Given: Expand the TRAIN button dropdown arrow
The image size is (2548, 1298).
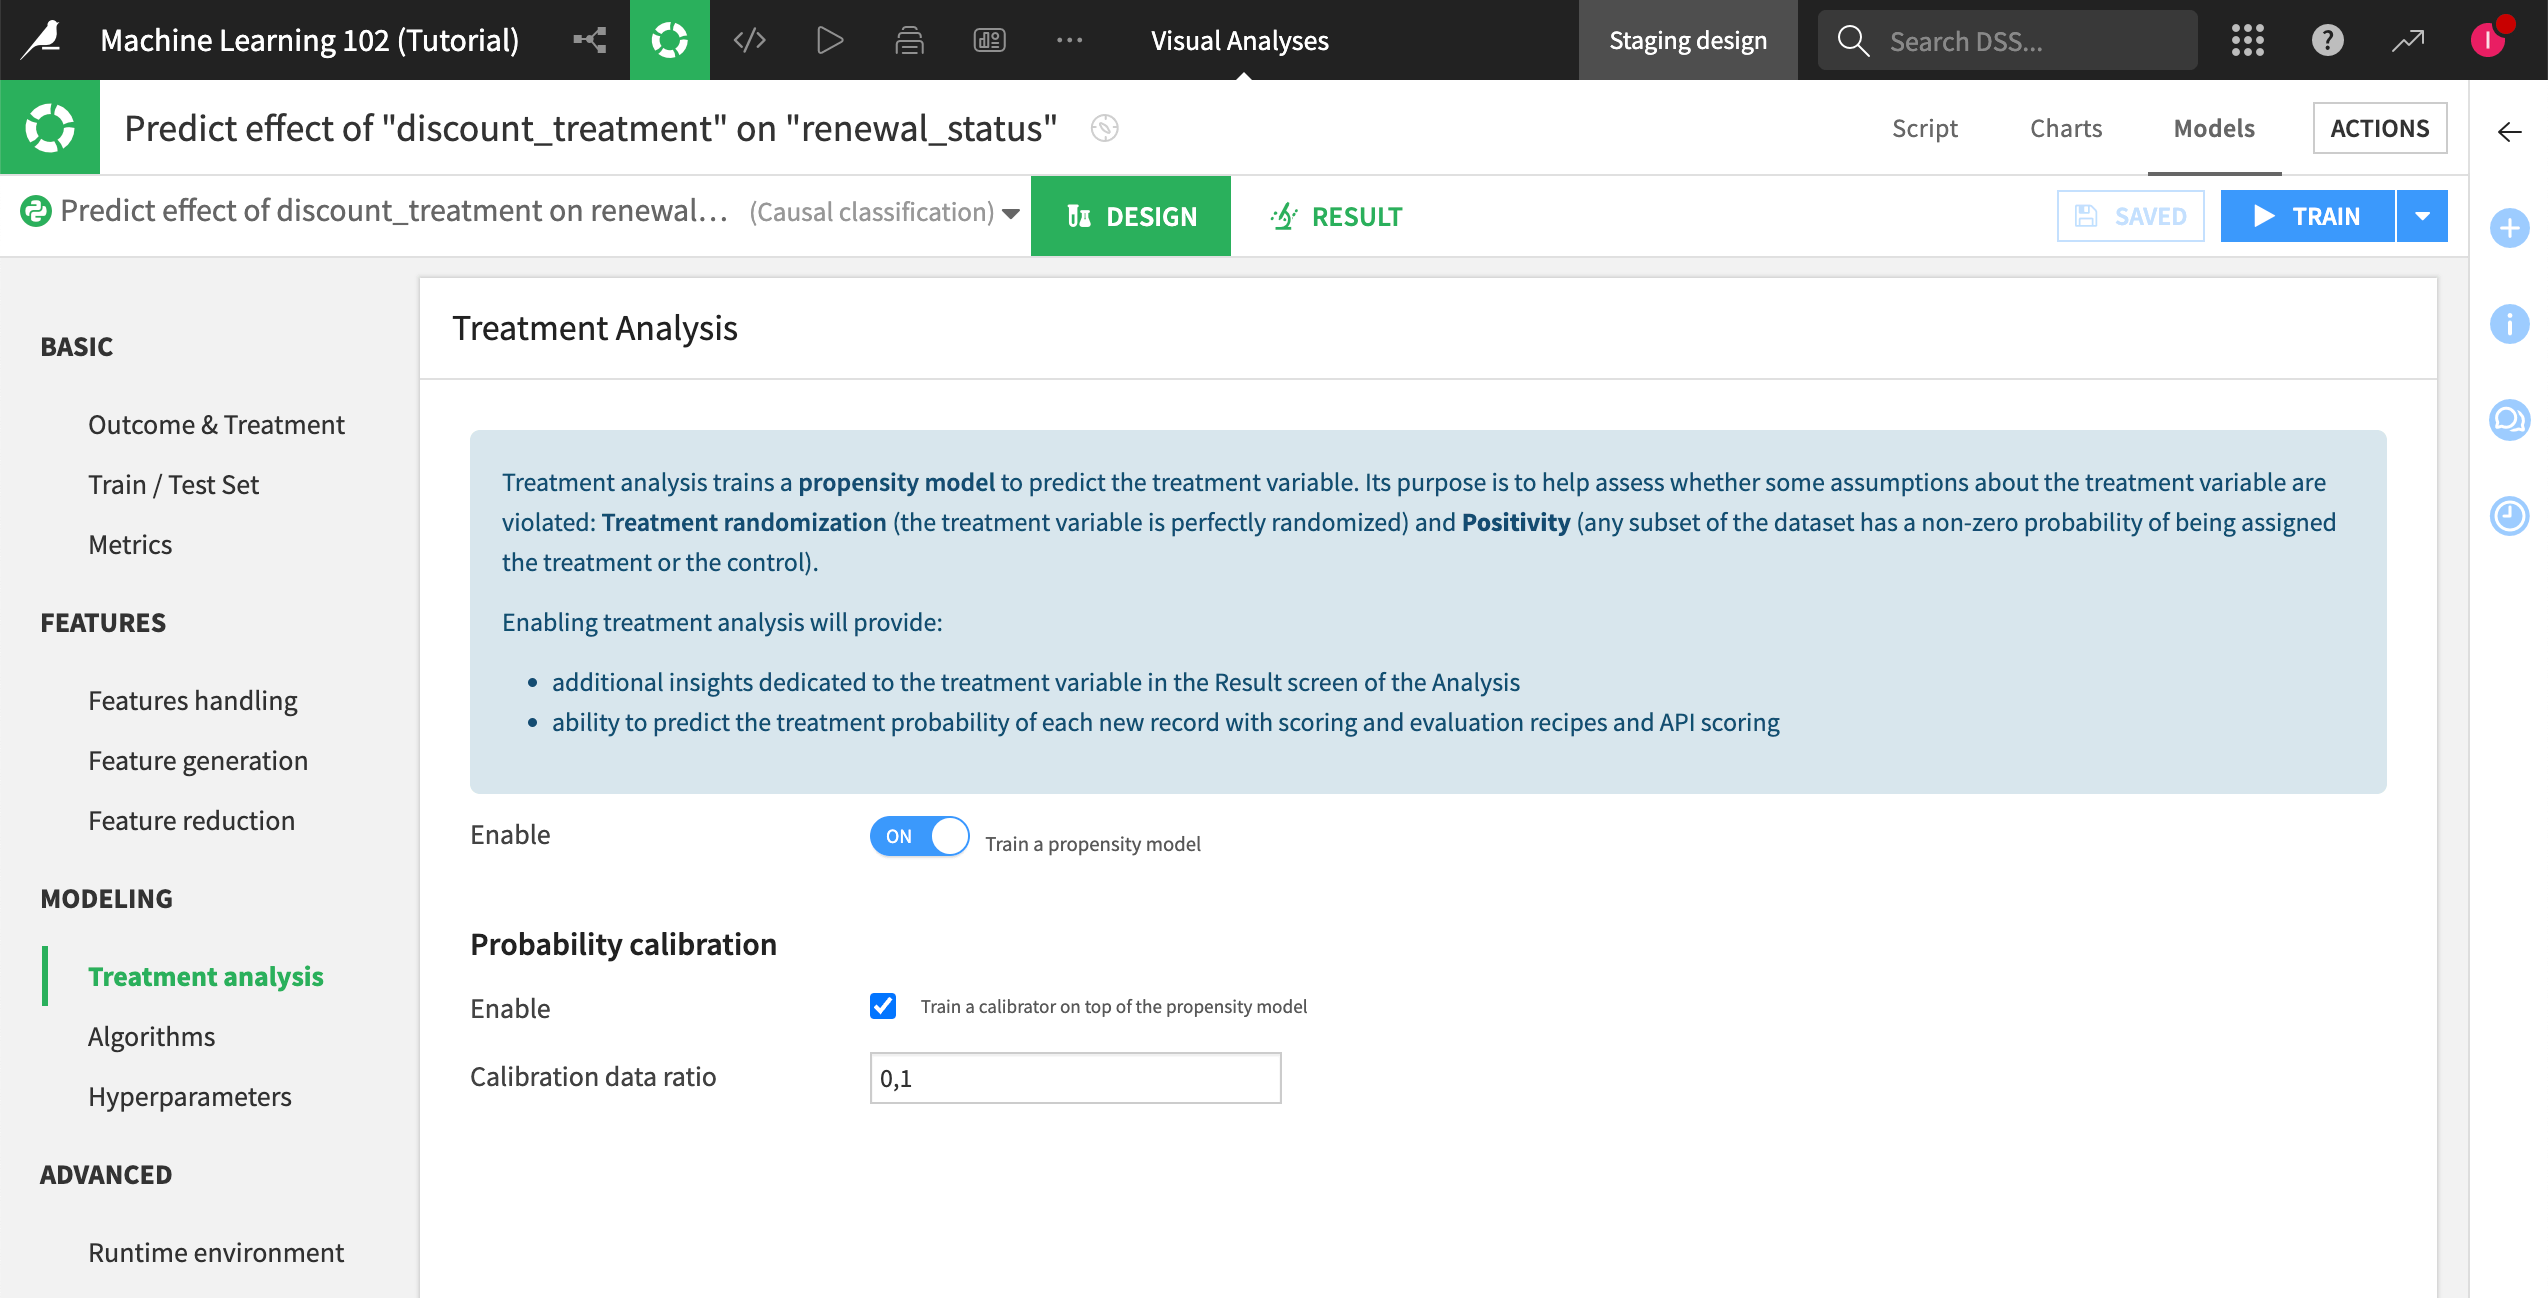Looking at the screenshot, I should point(2422,216).
